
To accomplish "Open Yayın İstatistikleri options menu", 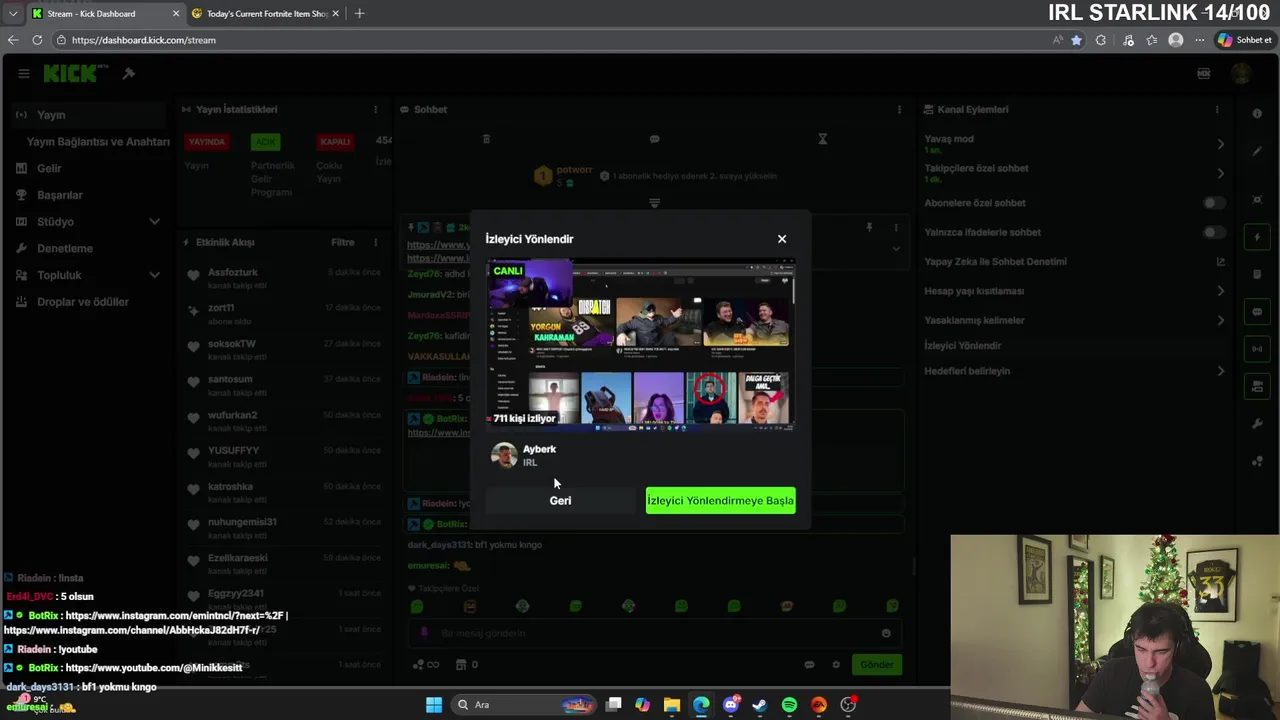I will click(x=375, y=109).
